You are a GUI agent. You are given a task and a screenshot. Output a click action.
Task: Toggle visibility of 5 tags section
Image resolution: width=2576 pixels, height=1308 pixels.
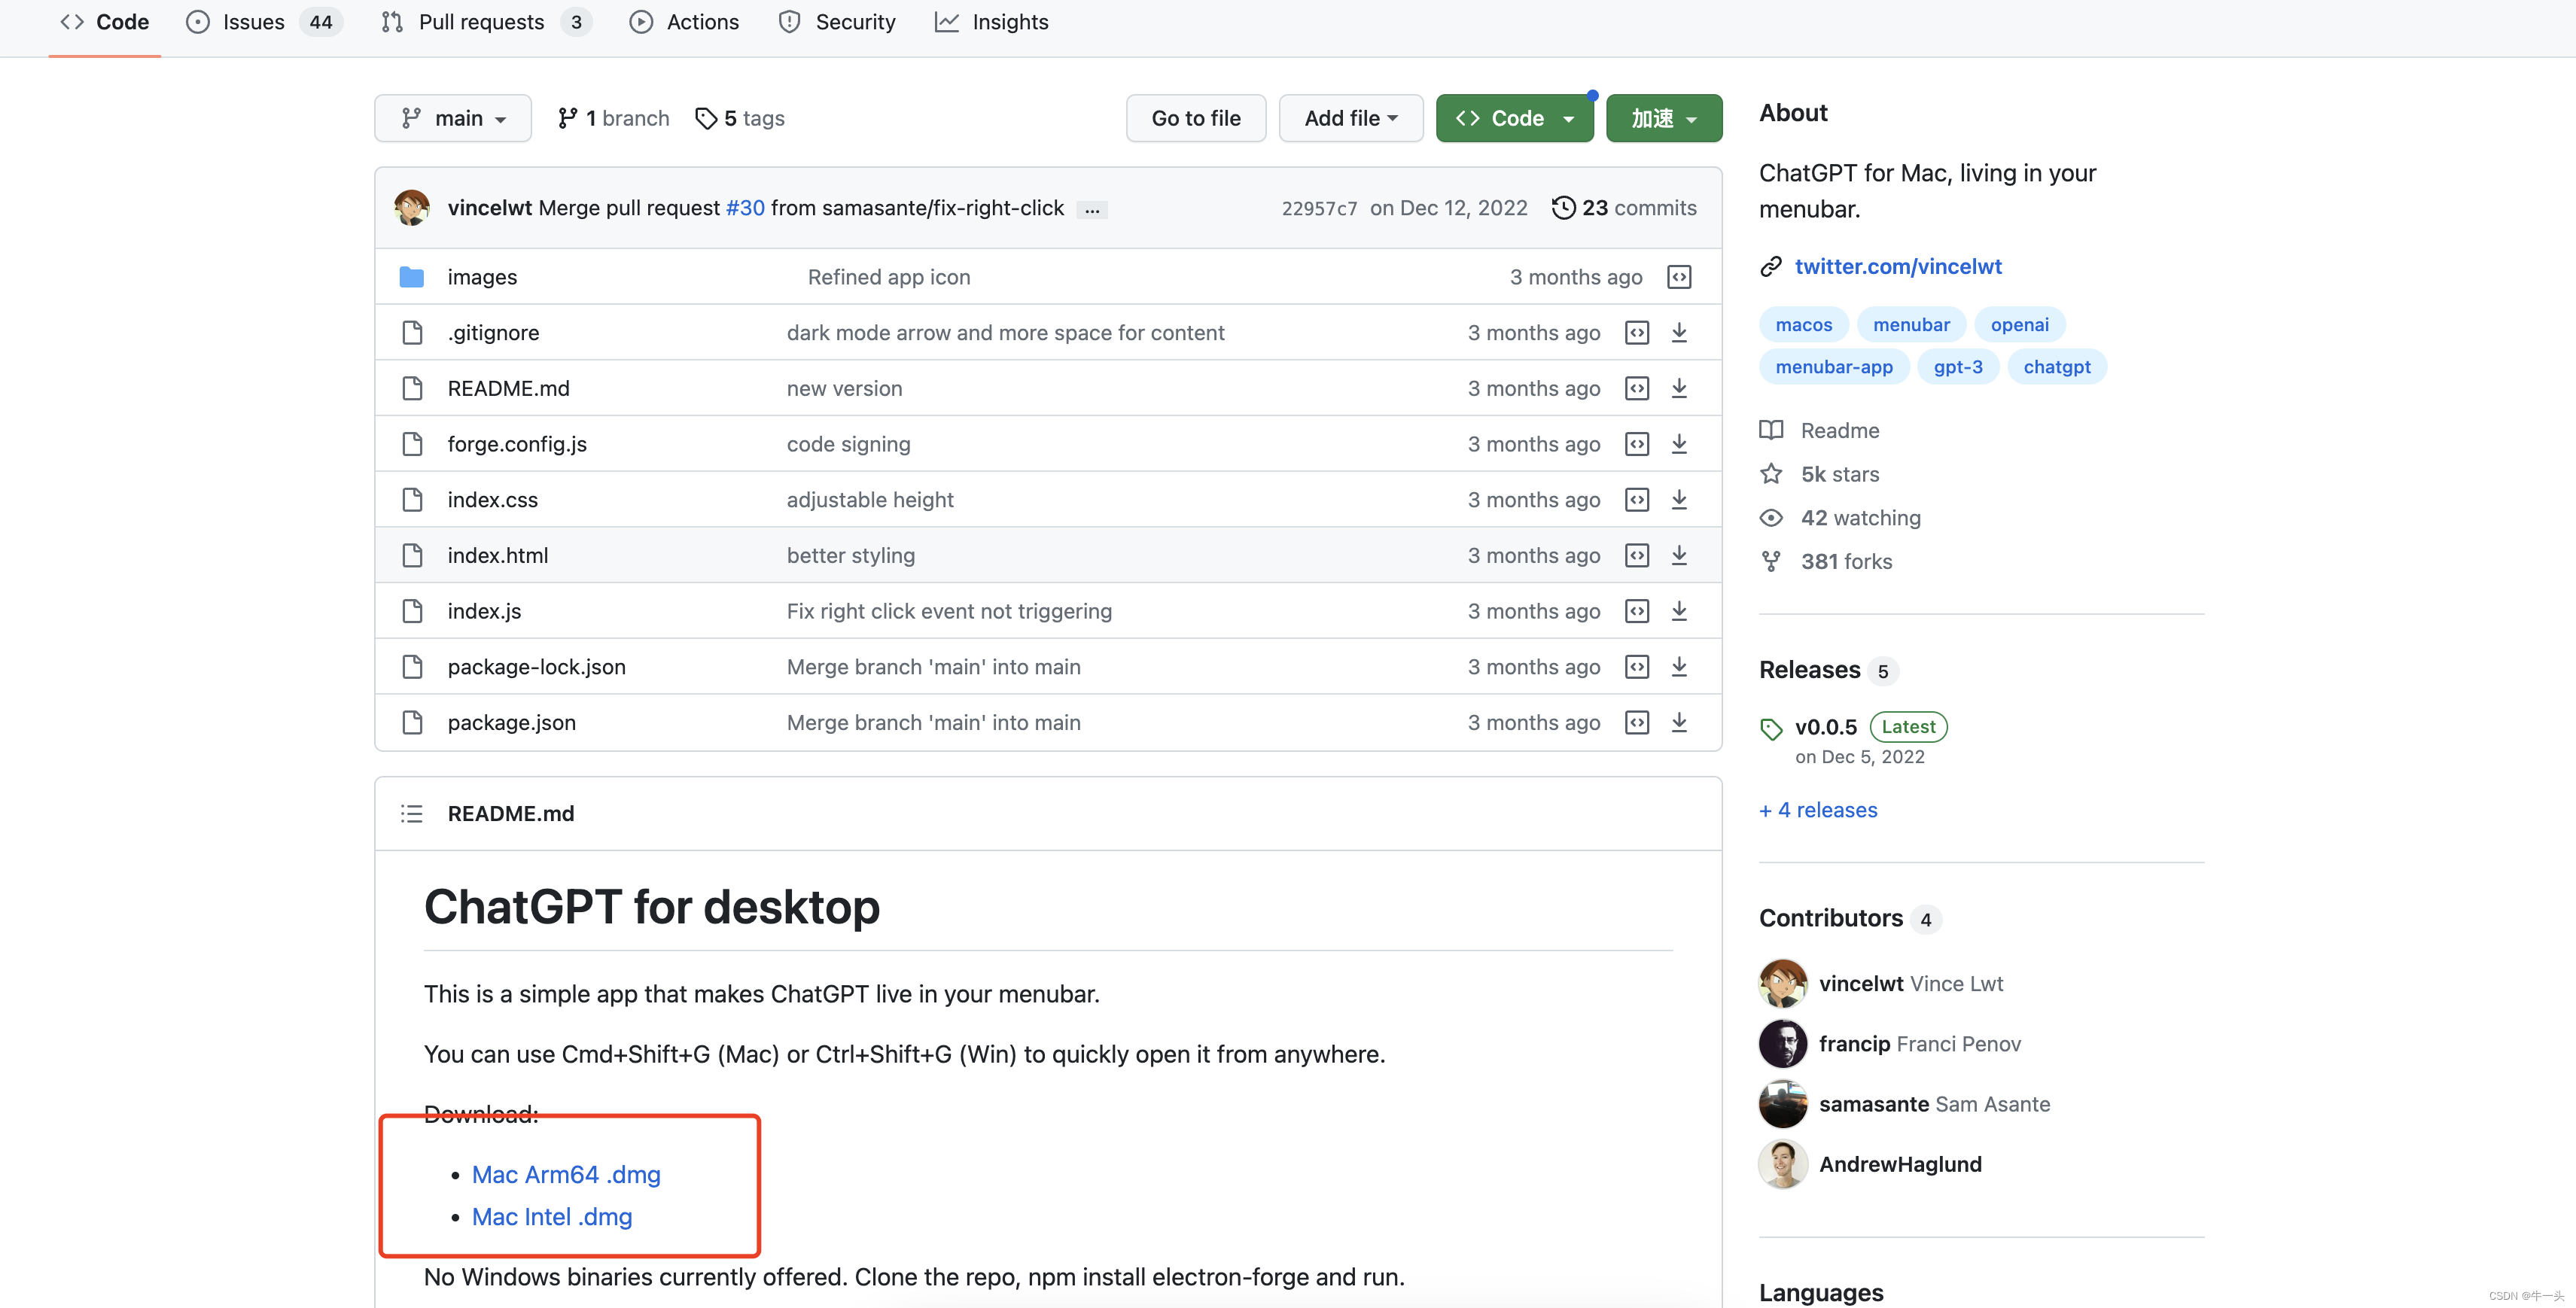coord(741,117)
